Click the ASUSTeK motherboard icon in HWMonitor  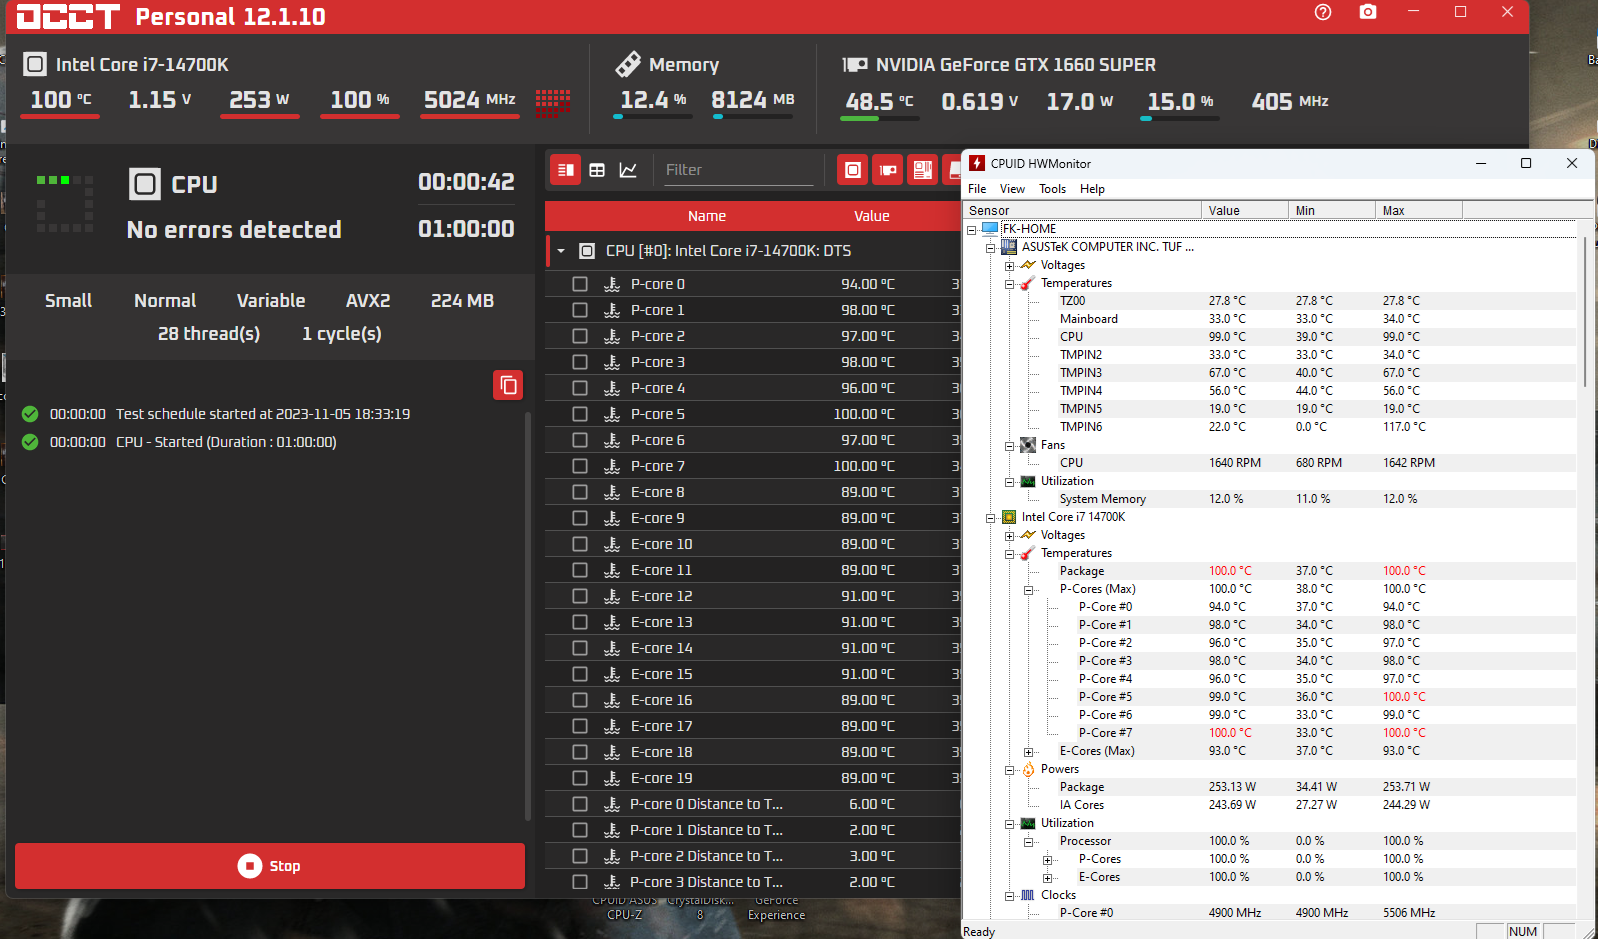click(x=1009, y=247)
